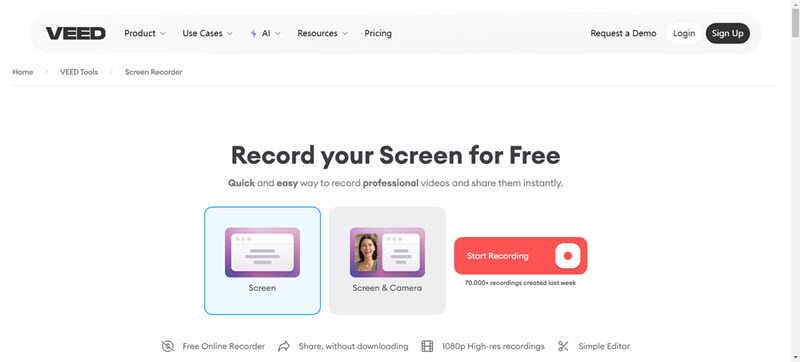Go to Home breadcrumb
Image resolution: width=800 pixels, height=362 pixels.
[23, 72]
